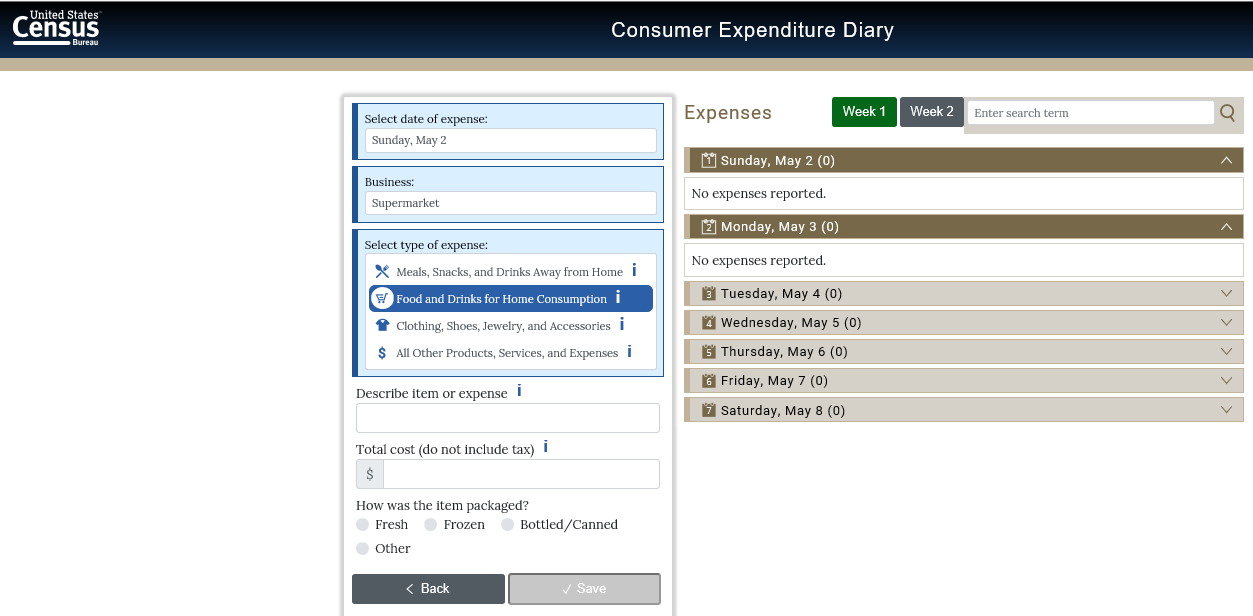This screenshot has height=616, width=1253.
Task: Select the Week 1 tab
Action: tap(864, 112)
